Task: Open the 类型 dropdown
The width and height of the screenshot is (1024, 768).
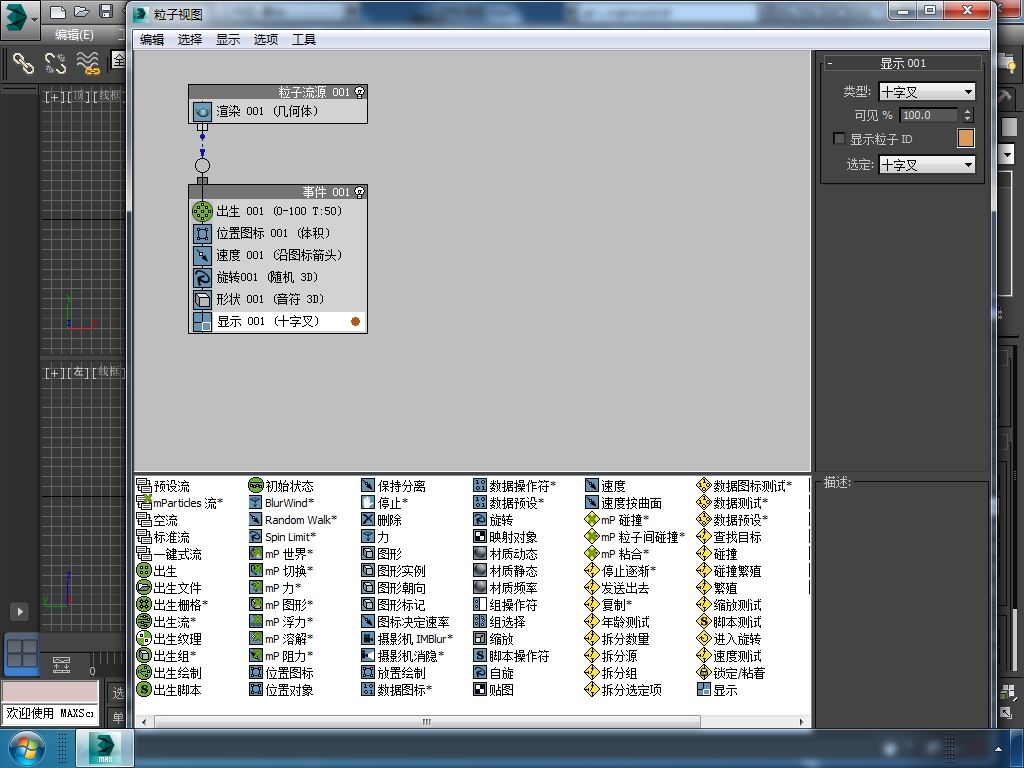Action: click(927, 92)
